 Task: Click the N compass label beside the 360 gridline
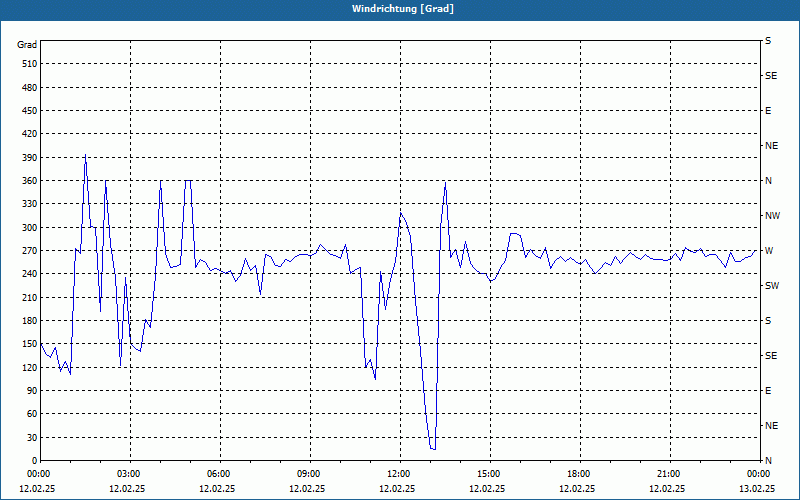[768, 181]
